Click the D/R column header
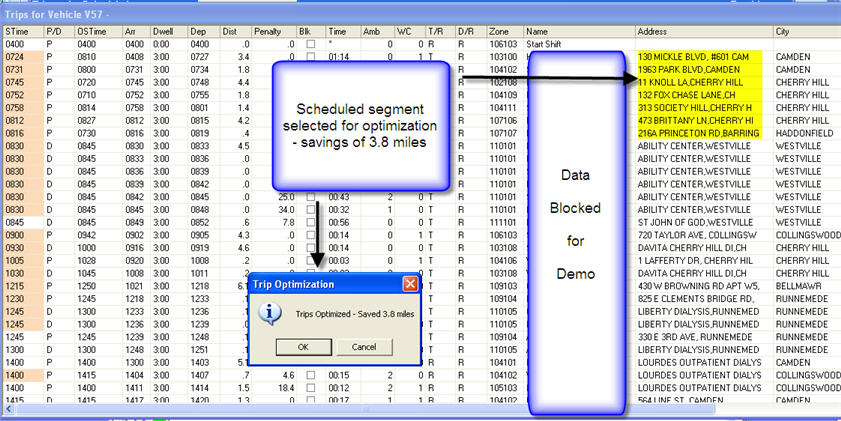The width and height of the screenshot is (841, 421). coord(471,32)
